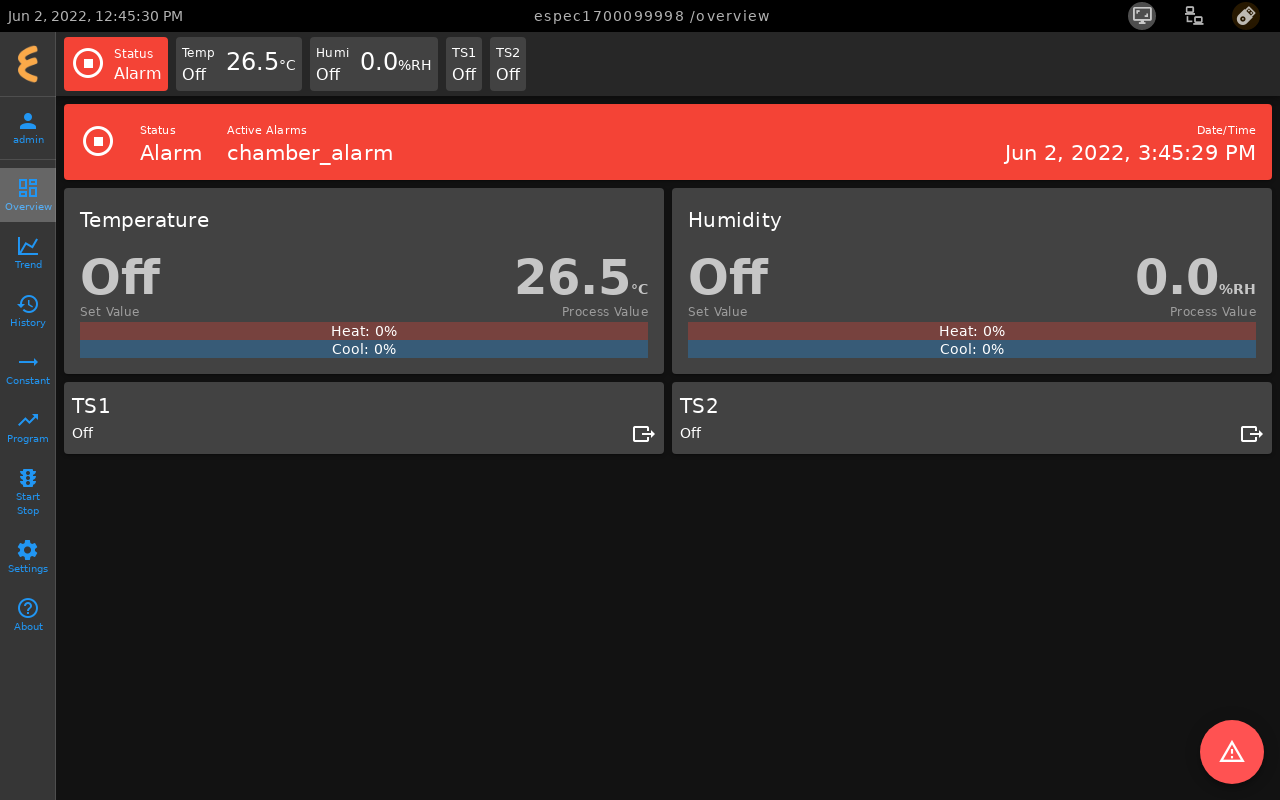Screen dimensions: 1280x800
Task: Click the stop icon in the alarm banner
Action: click(x=98, y=142)
